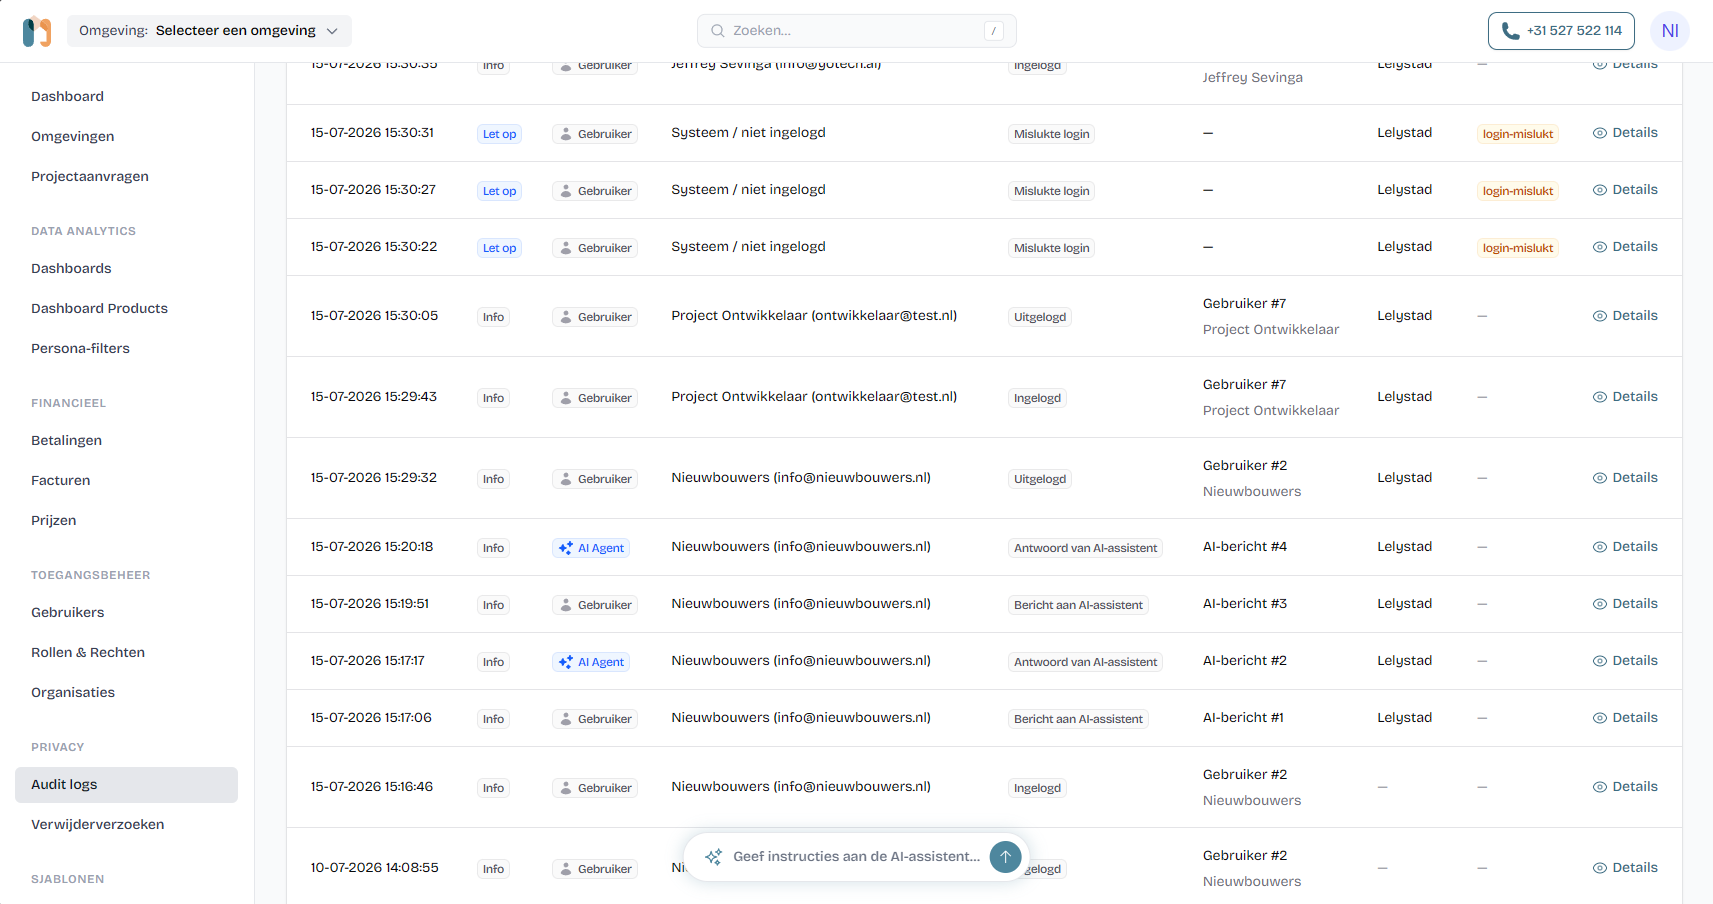Open Projectaanvragen page
Viewport: 1713px width, 904px height.
point(90,176)
